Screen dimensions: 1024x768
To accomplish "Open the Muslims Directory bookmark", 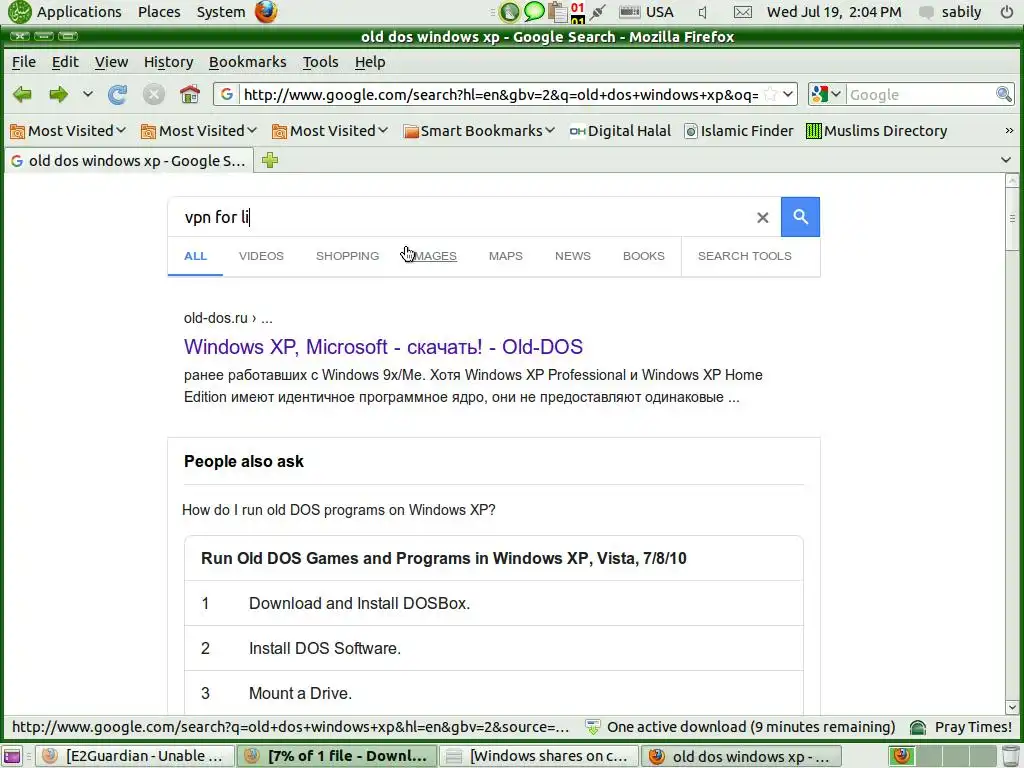I will (876, 131).
